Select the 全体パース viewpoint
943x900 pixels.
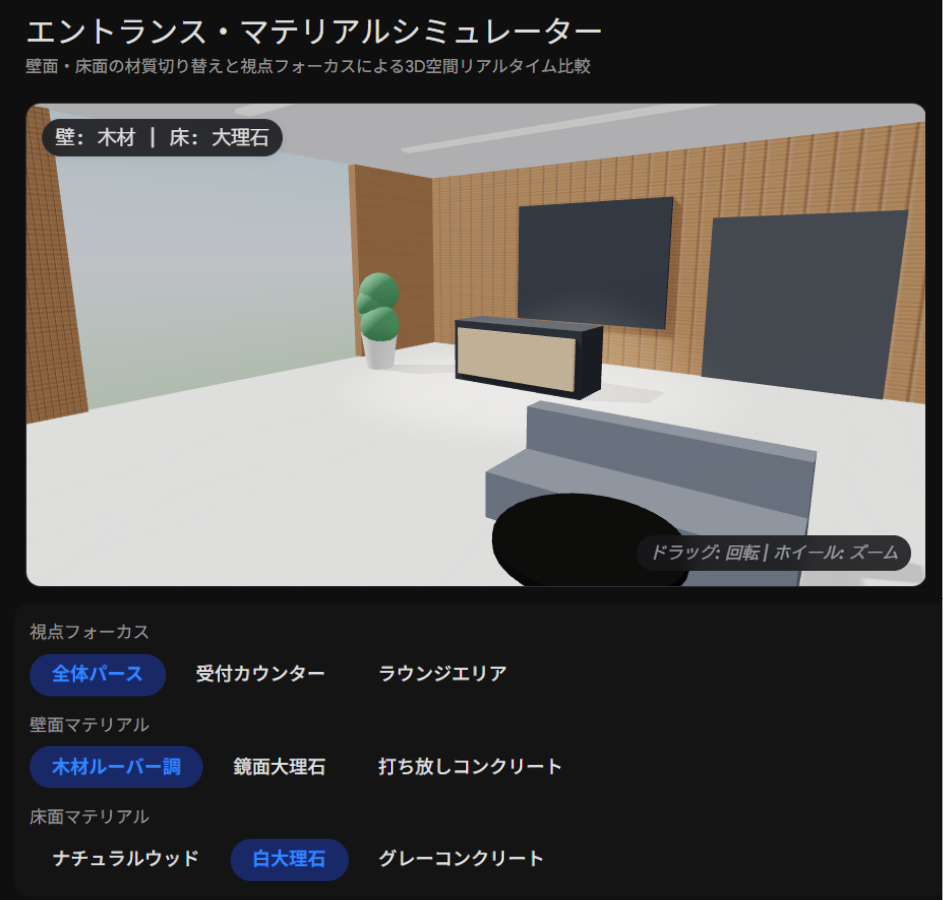click(x=97, y=674)
